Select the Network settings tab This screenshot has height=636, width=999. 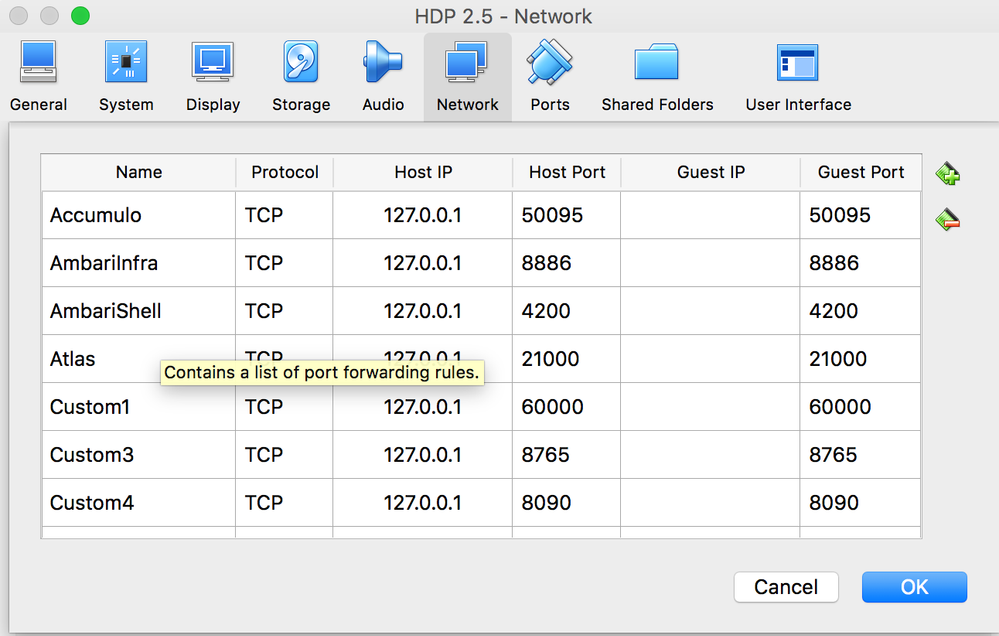(467, 77)
